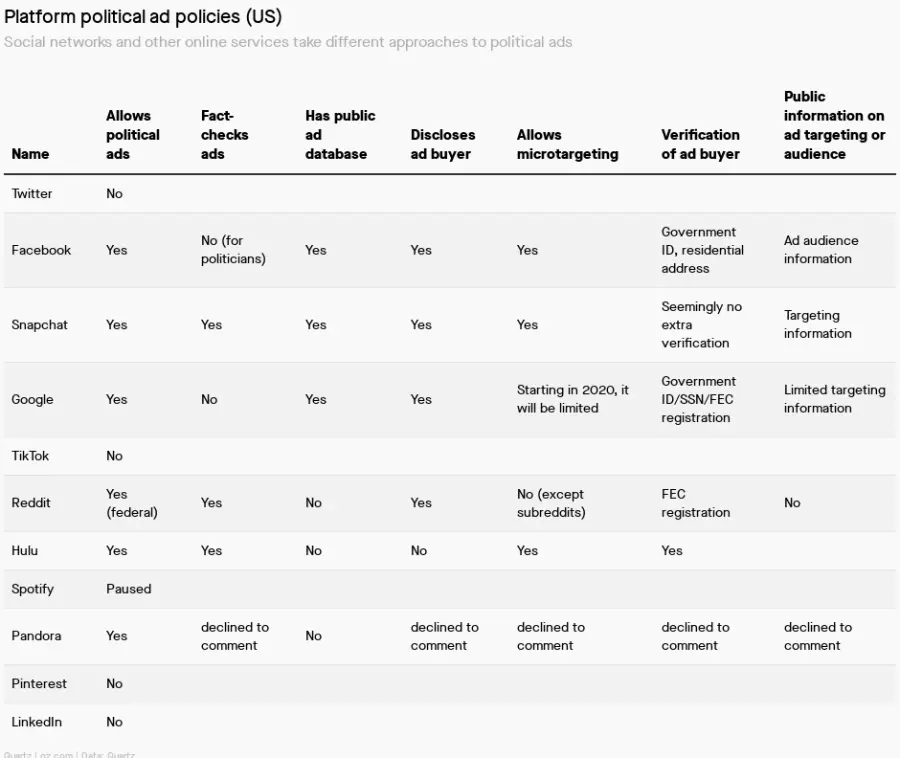Select the 'Allows microtargeting' column header

pos(567,144)
